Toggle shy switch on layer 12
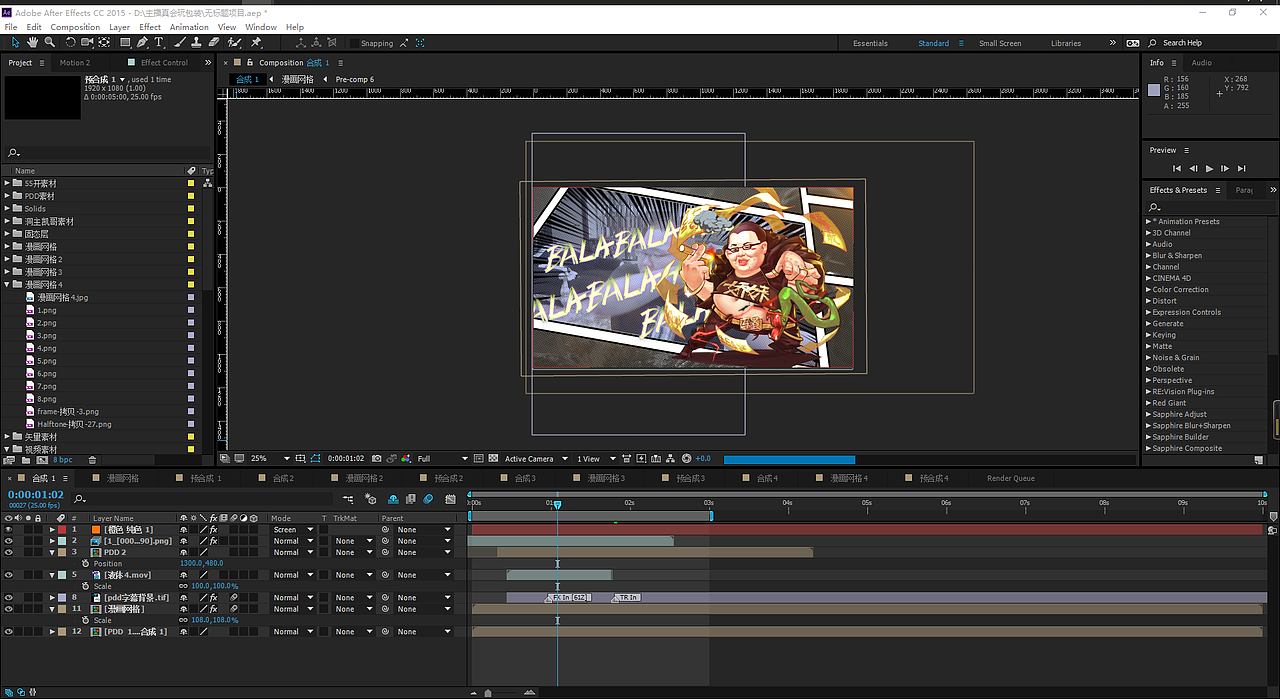1280x699 pixels. pyautogui.click(x=183, y=632)
